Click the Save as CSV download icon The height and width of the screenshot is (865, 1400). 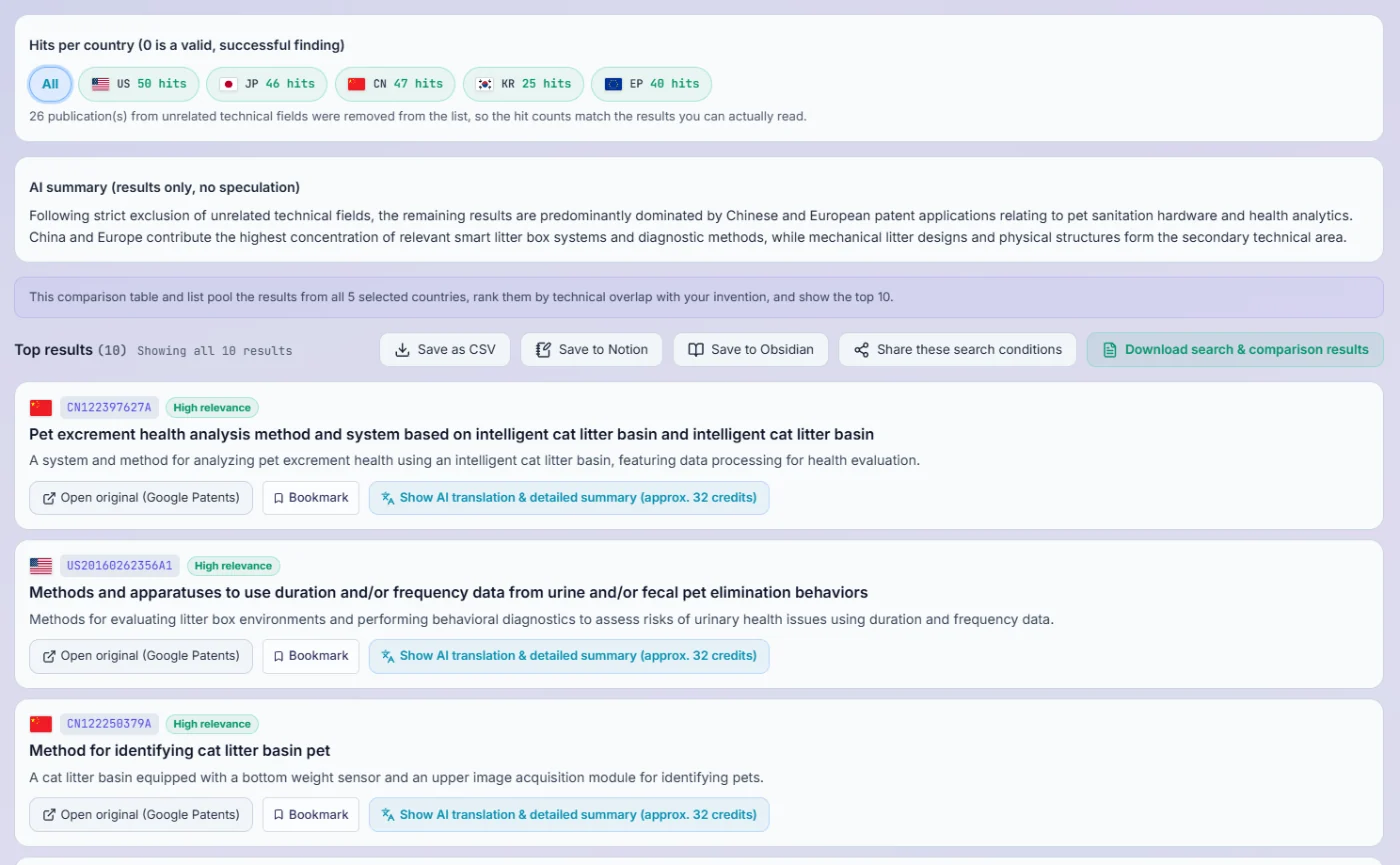[x=403, y=350]
